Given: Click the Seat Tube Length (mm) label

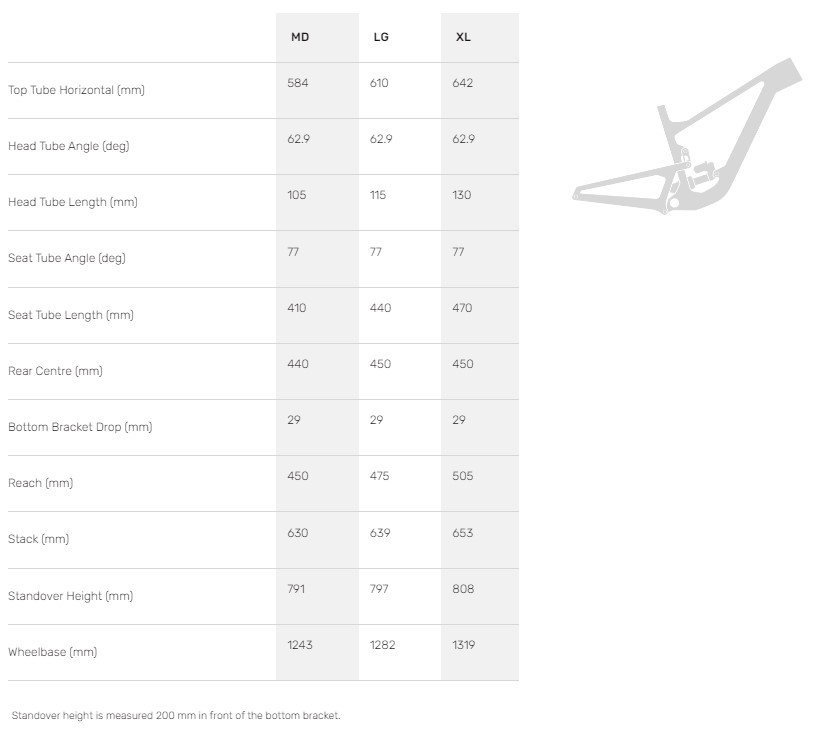Looking at the screenshot, I should (x=70, y=315).
